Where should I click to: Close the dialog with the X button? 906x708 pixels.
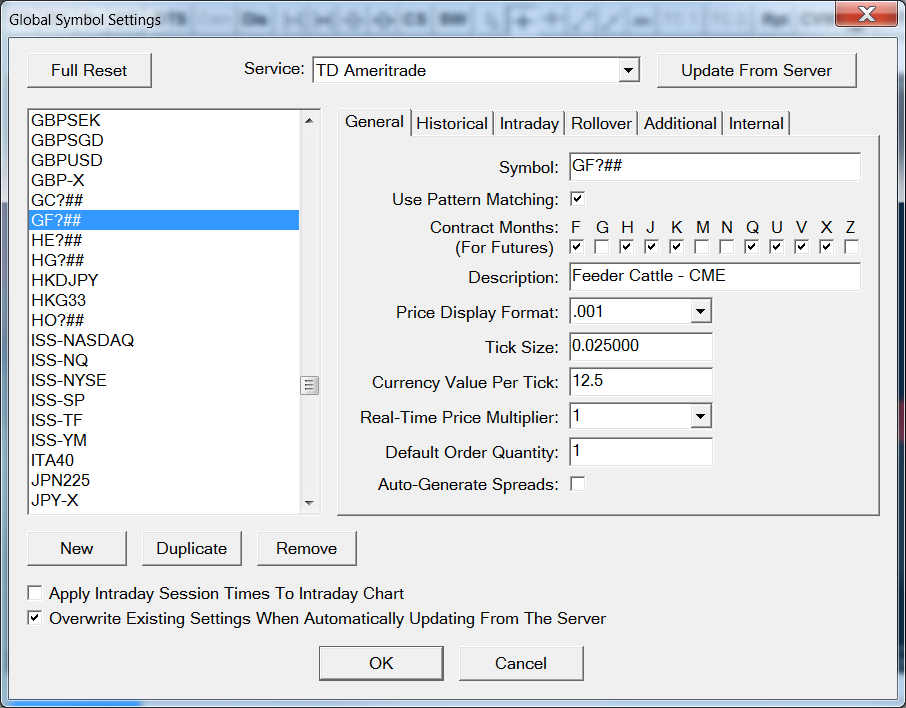[866, 14]
